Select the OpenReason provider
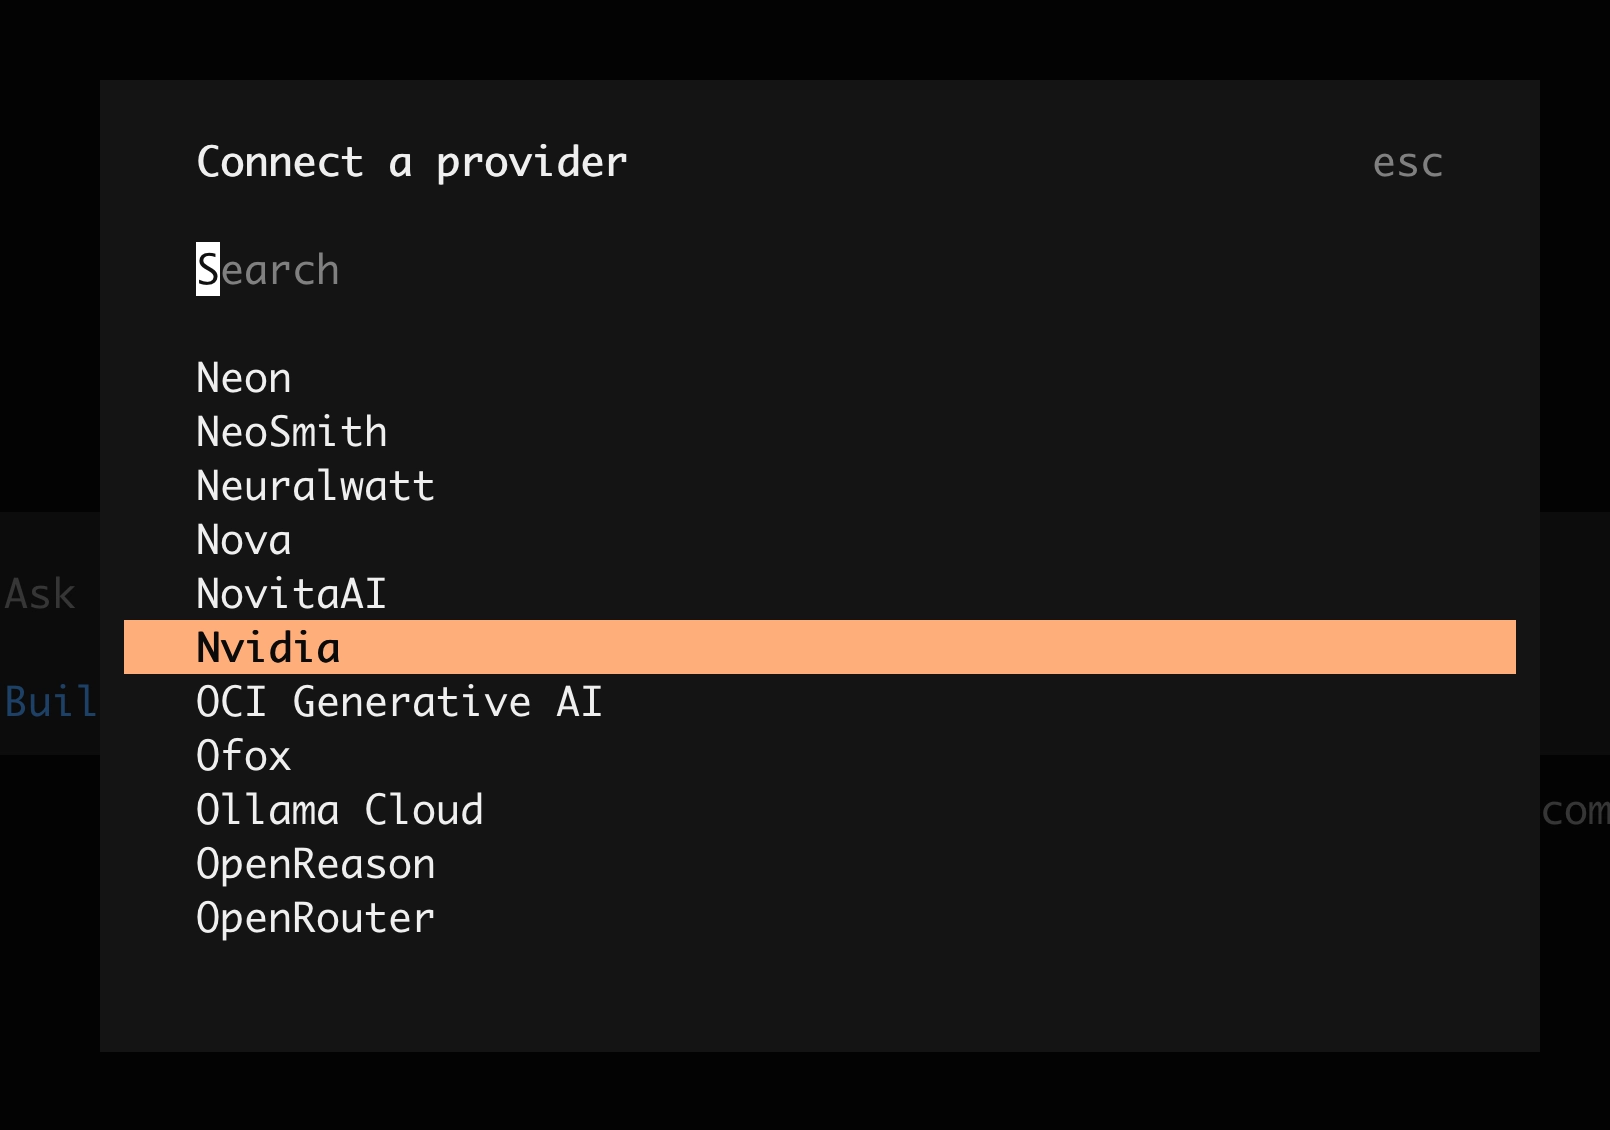Viewport: 1610px width, 1130px height. click(x=820, y=864)
